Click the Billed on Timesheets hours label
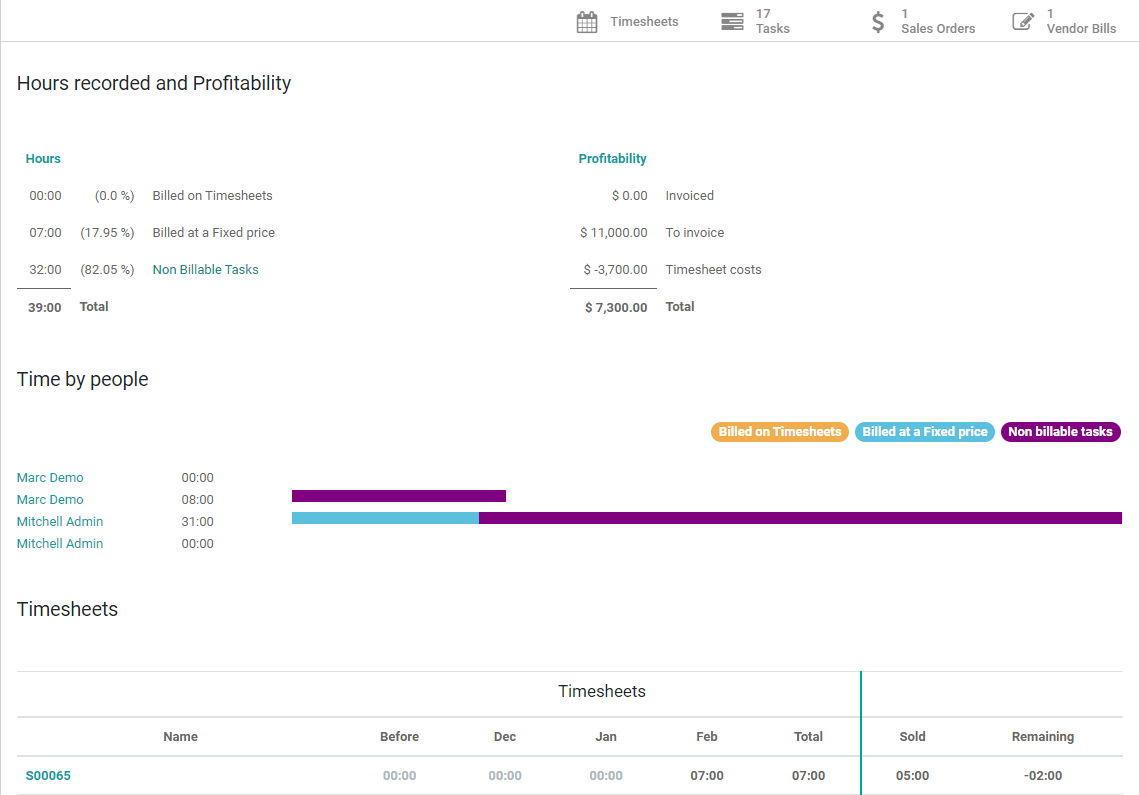1139x795 pixels. pos(212,195)
